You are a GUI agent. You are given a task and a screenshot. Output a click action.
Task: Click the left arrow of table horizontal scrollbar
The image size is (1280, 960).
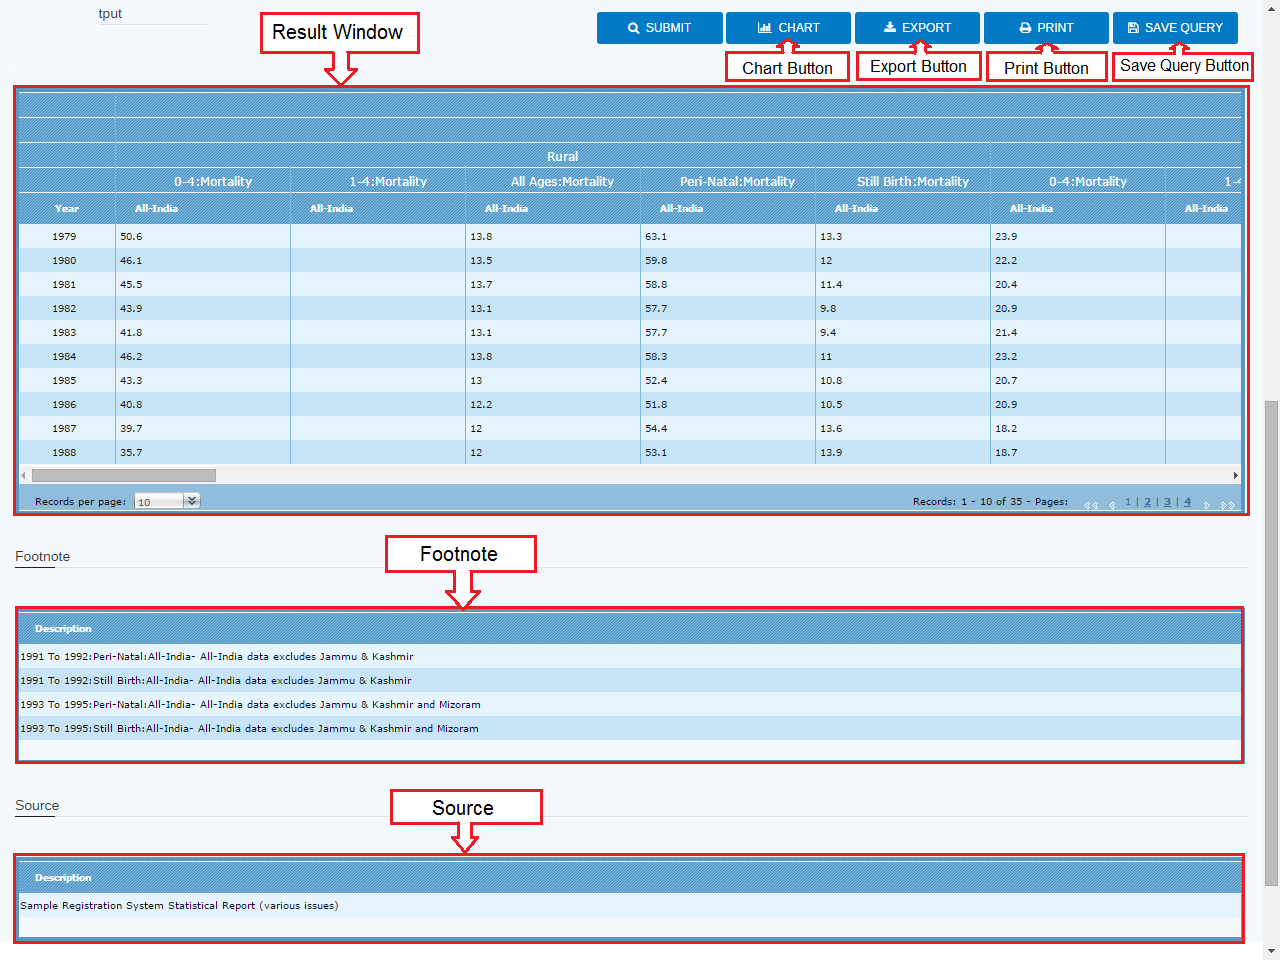[24, 476]
